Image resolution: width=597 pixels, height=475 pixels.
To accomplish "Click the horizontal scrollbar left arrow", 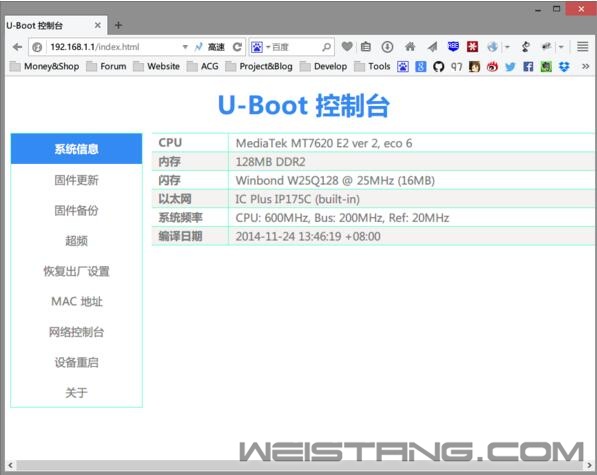I will (10, 465).
